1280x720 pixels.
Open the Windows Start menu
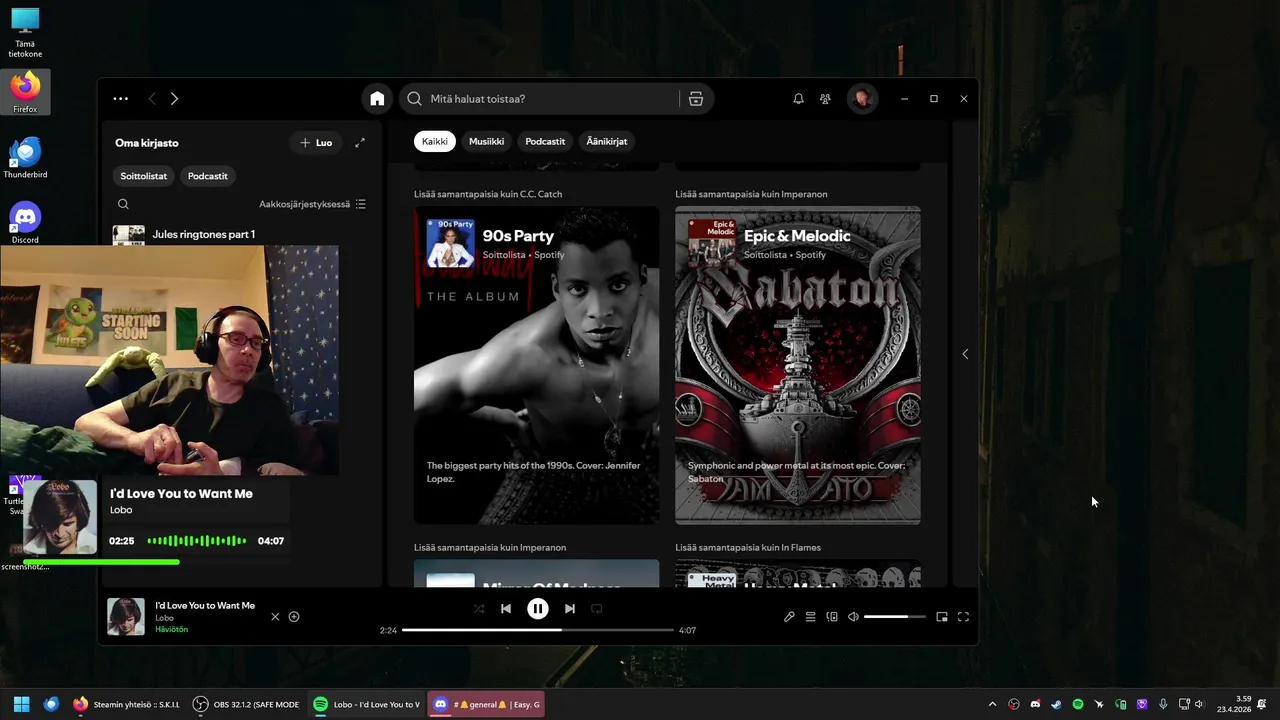click(22, 704)
